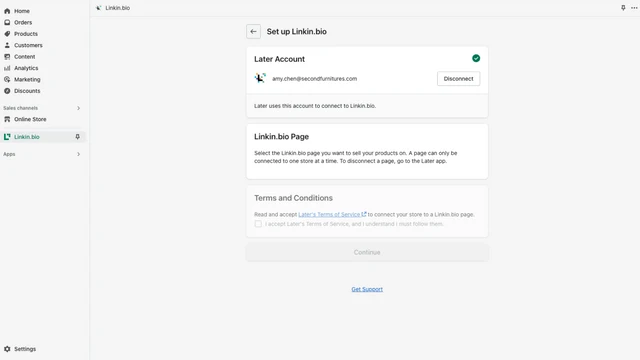
Task: Click the Content icon in sidebar
Action: pos(7,57)
